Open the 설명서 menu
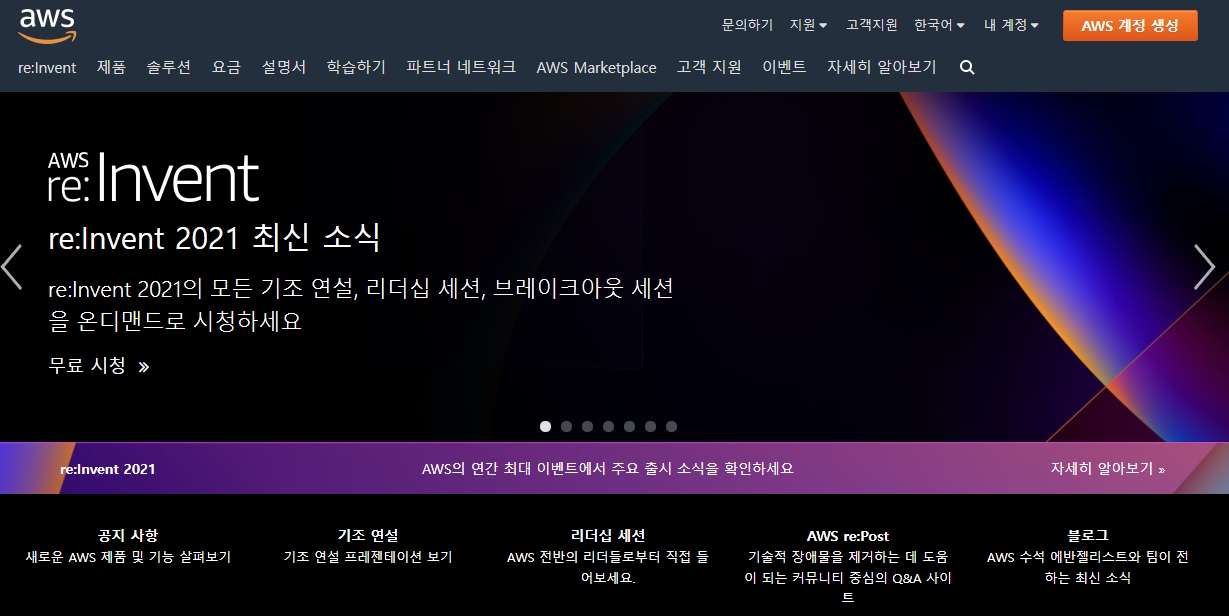The width and height of the screenshot is (1229, 616). coord(284,68)
